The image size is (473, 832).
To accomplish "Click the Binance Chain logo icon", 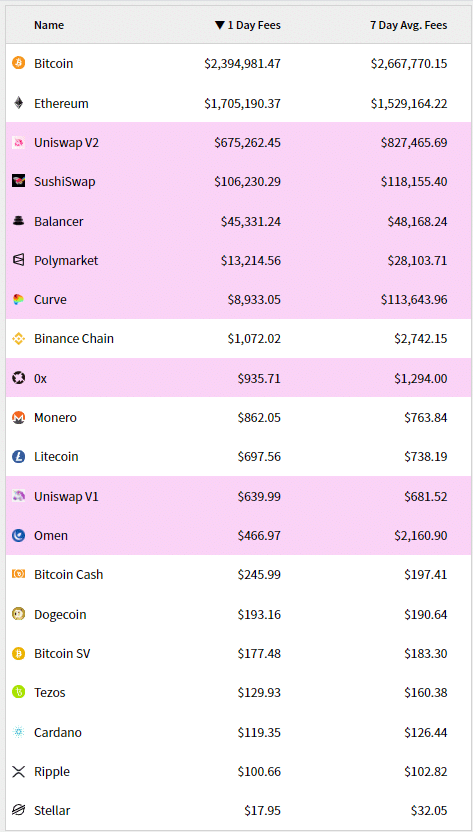I will [19, 339].
